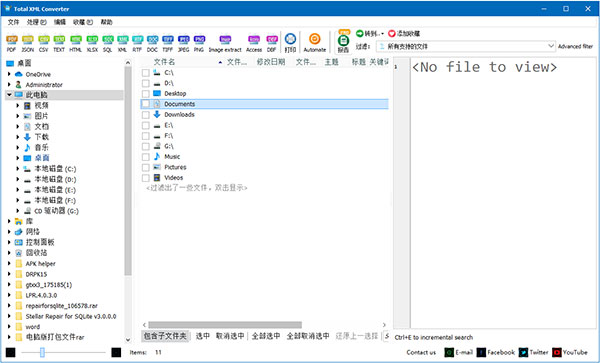This screenshot has width=600, height=363.
Task: Open the report (报告) icon
Action: (344, 42)
